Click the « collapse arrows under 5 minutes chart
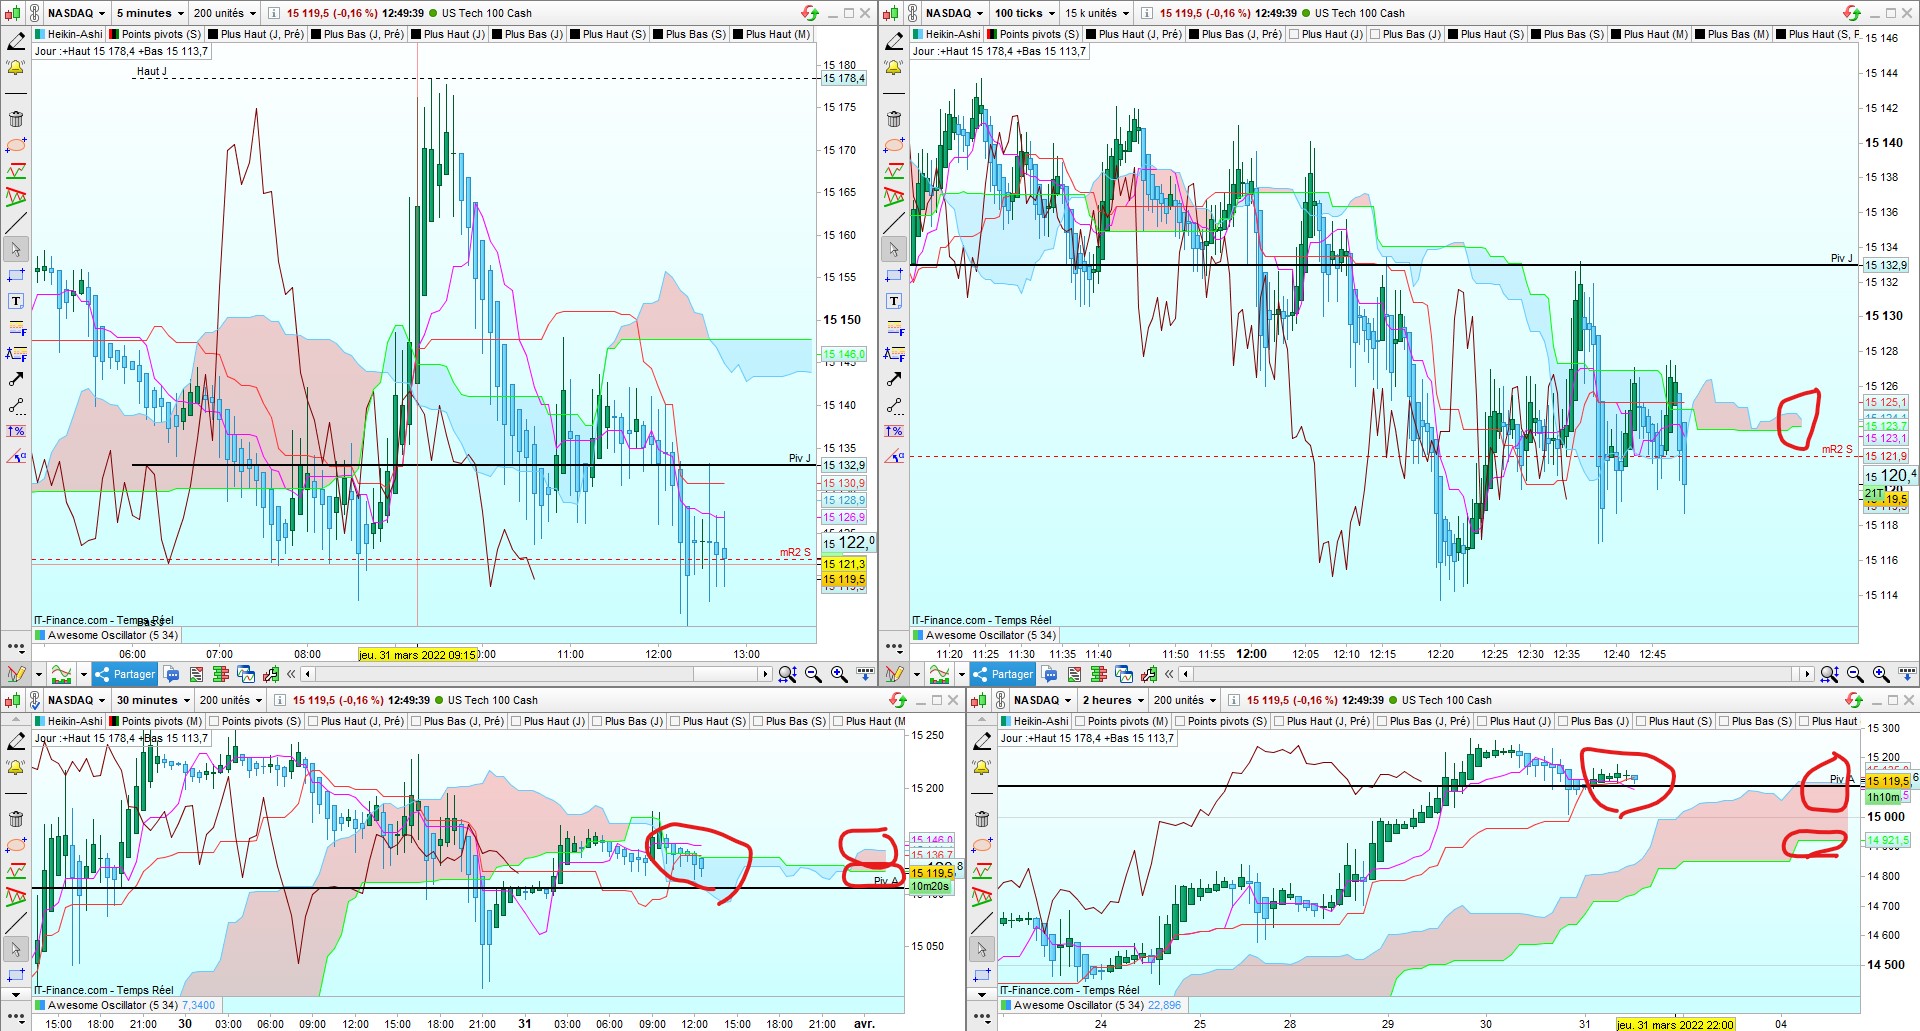The width and height of the screenshot is (1920, 1031). (292, 674)
